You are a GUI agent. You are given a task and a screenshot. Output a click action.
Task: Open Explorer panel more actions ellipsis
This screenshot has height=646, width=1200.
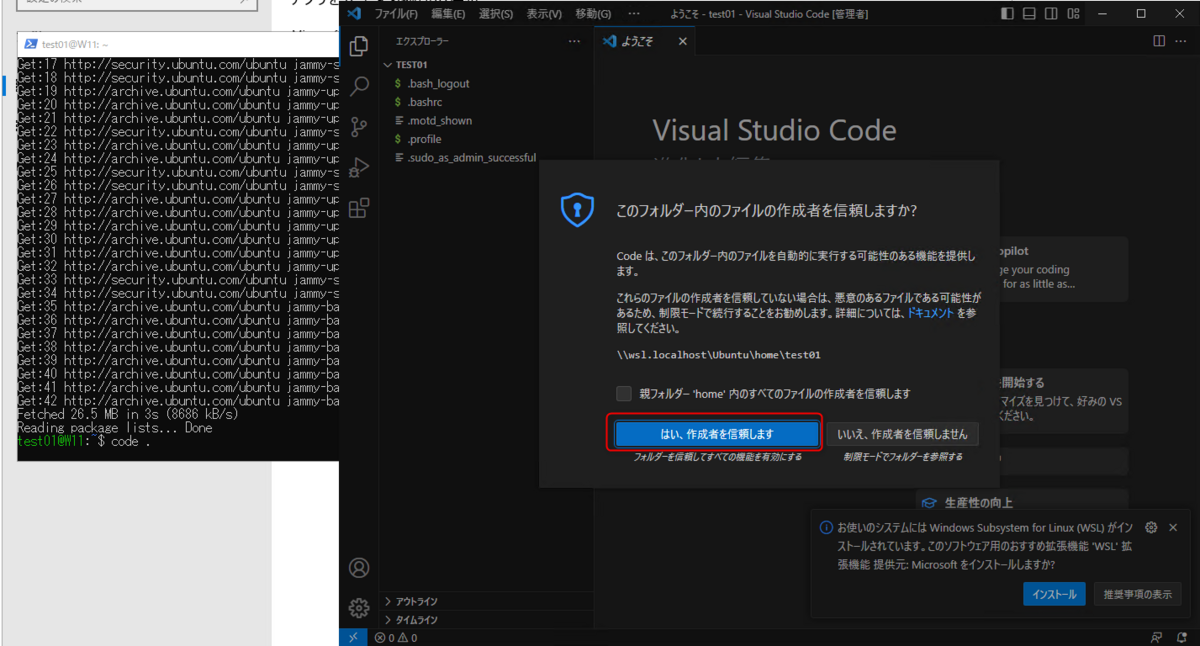[574, 42]
